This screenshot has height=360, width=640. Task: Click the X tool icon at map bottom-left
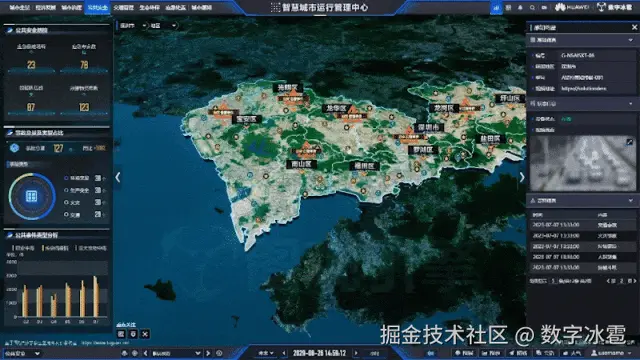point(145,334)
